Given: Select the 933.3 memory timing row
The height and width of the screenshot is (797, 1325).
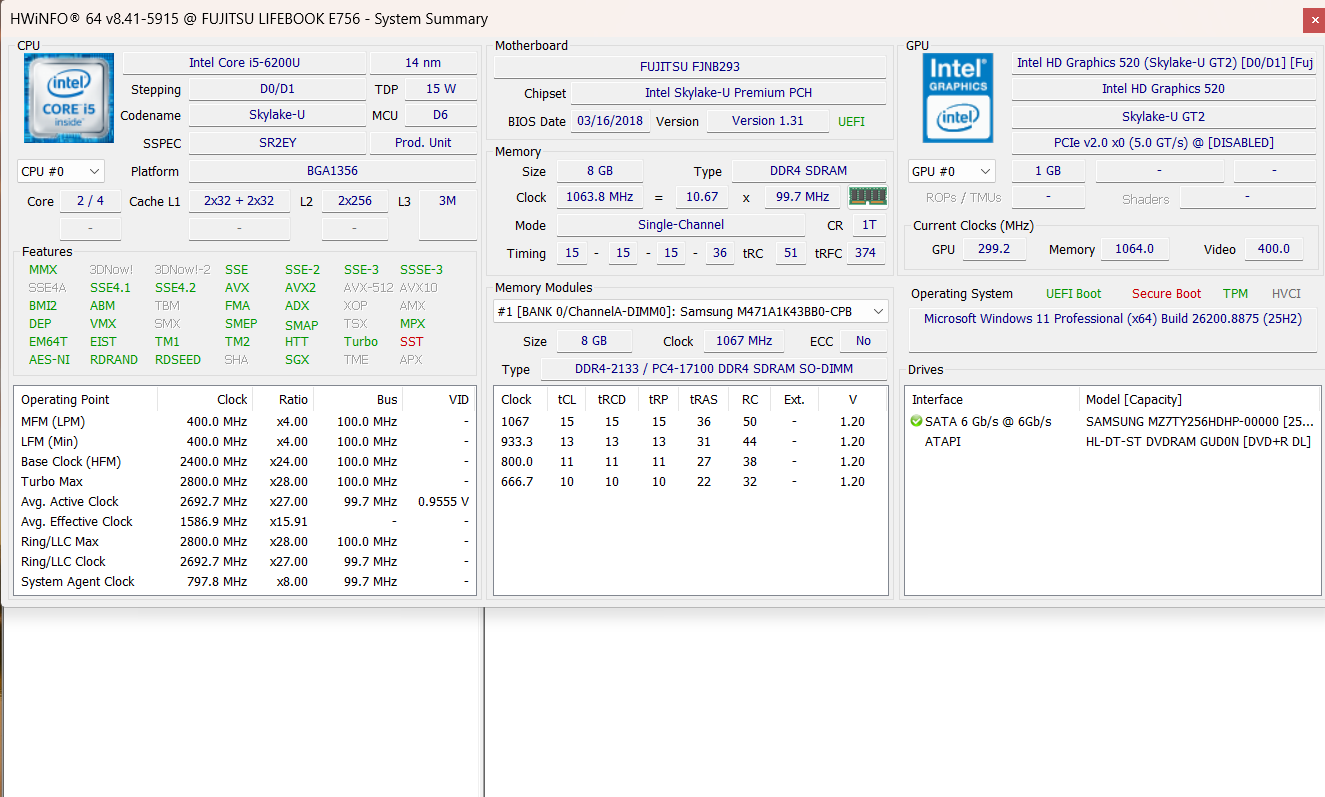Looking at the screenshot, I should pos(690,441).
